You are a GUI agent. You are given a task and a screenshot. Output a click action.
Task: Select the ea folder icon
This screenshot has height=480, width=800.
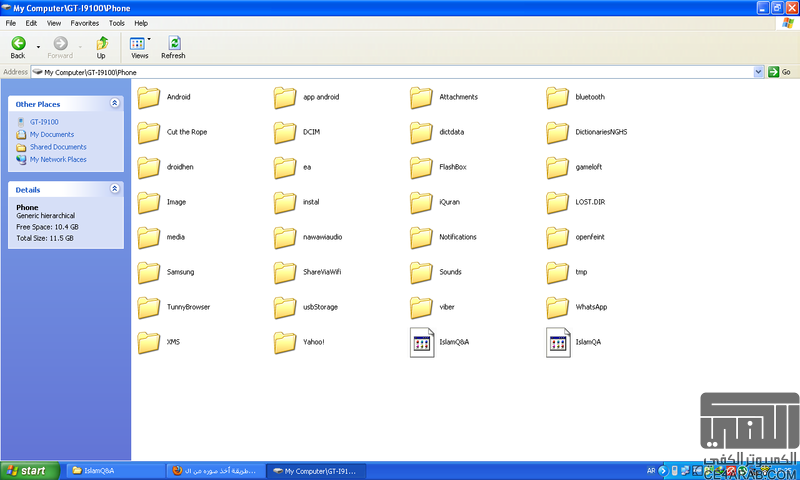point(285,167)
